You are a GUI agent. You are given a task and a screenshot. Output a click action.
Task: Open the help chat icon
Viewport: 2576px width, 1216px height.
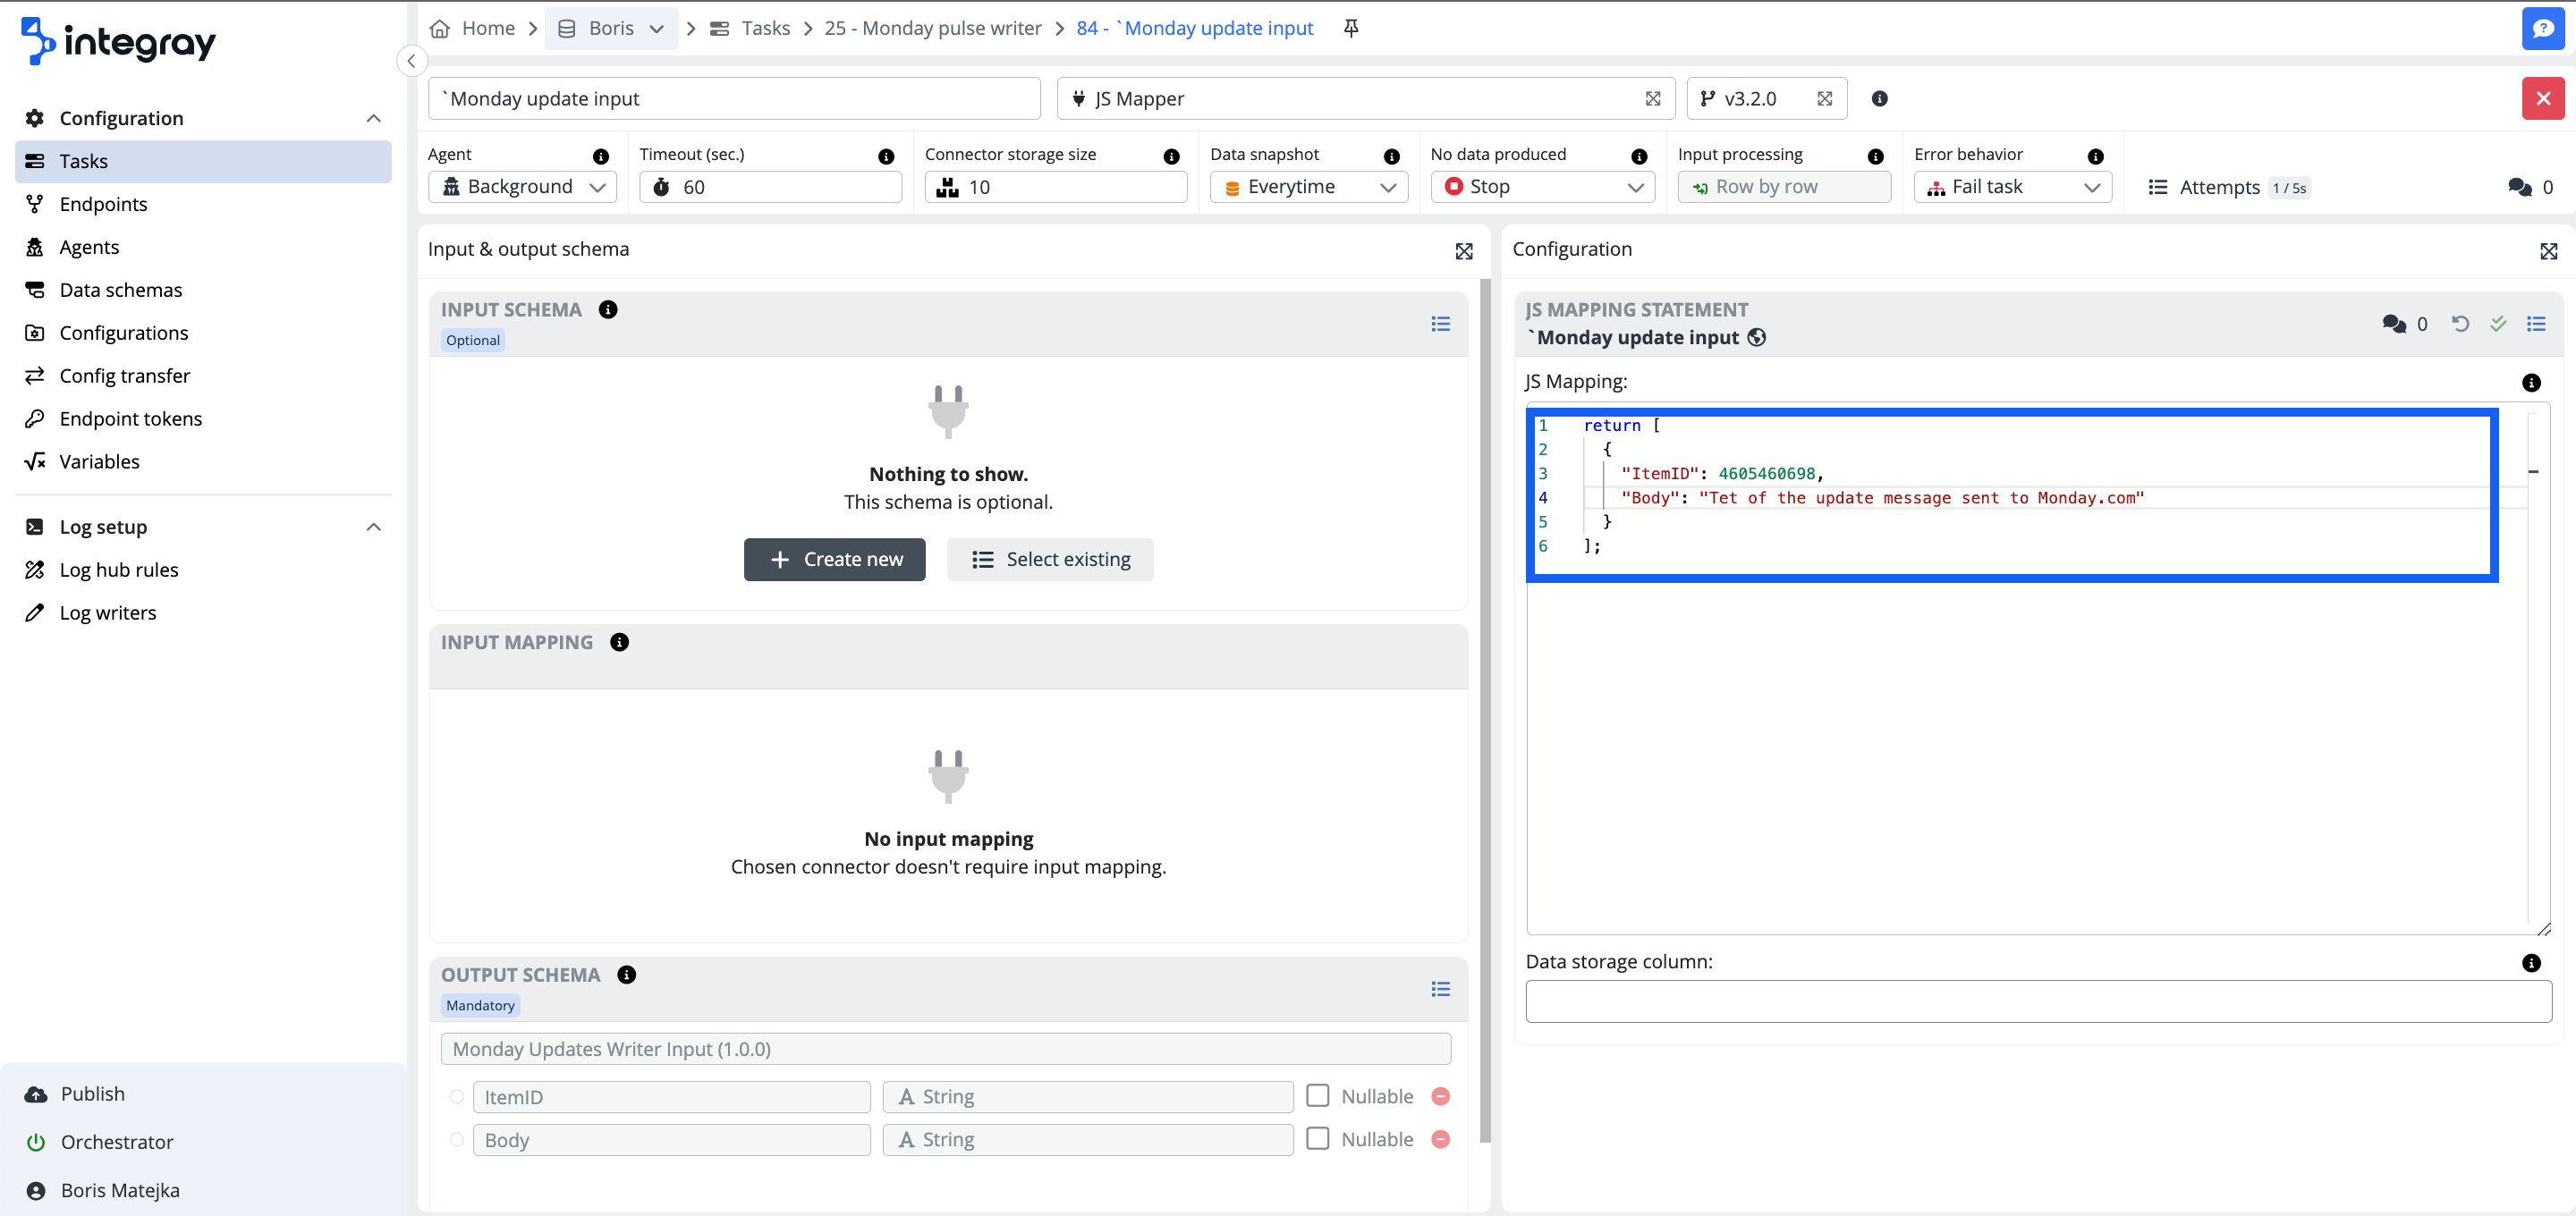point(2542,28)
